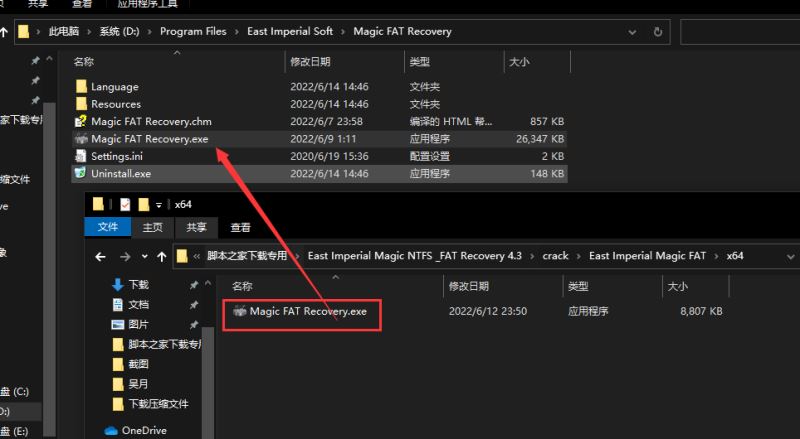800x439 pixels.
Task: Open the 文档 documents quick access icon
Action: point(117,304)
